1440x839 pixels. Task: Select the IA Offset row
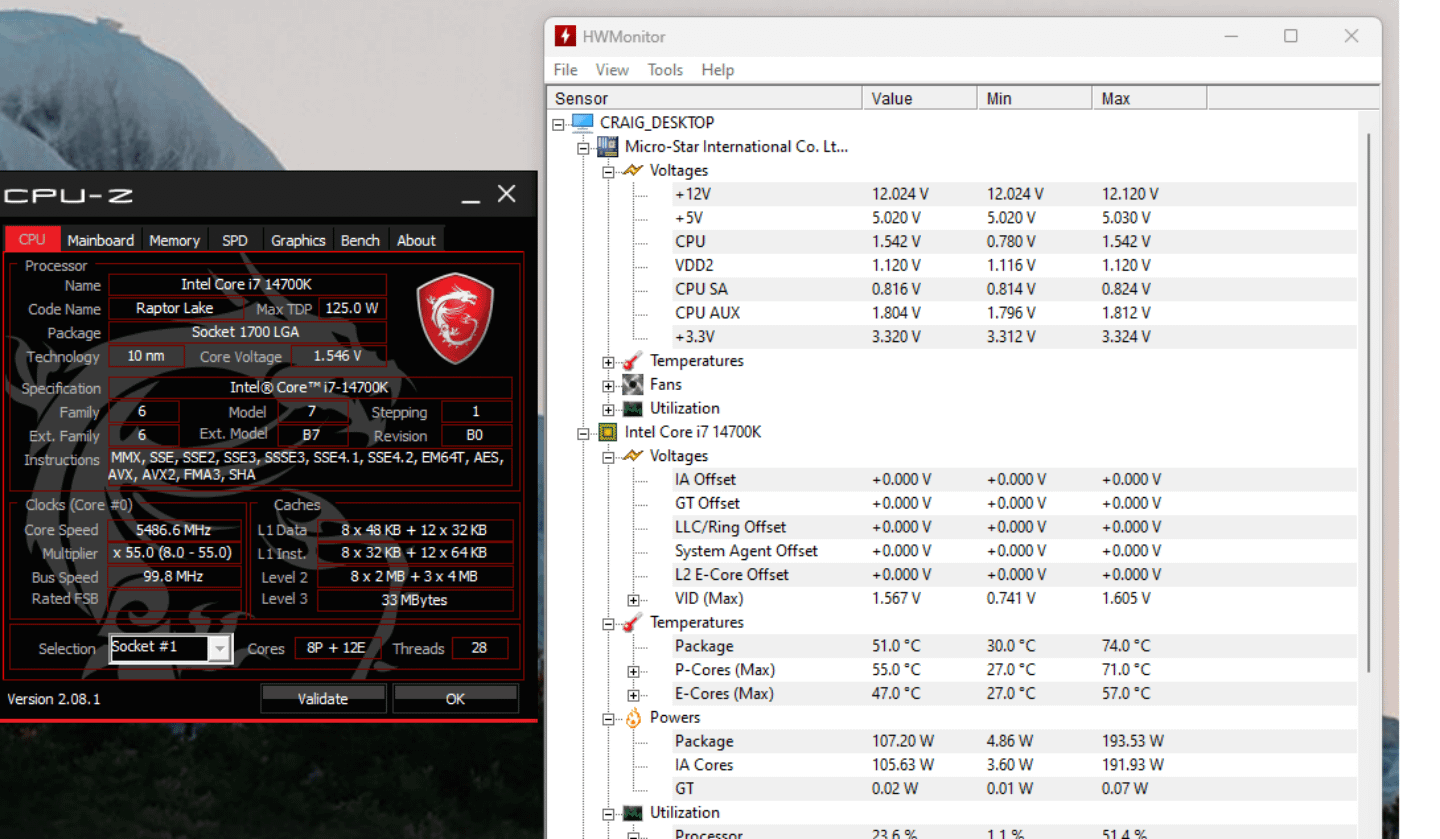pos(1014,480)
